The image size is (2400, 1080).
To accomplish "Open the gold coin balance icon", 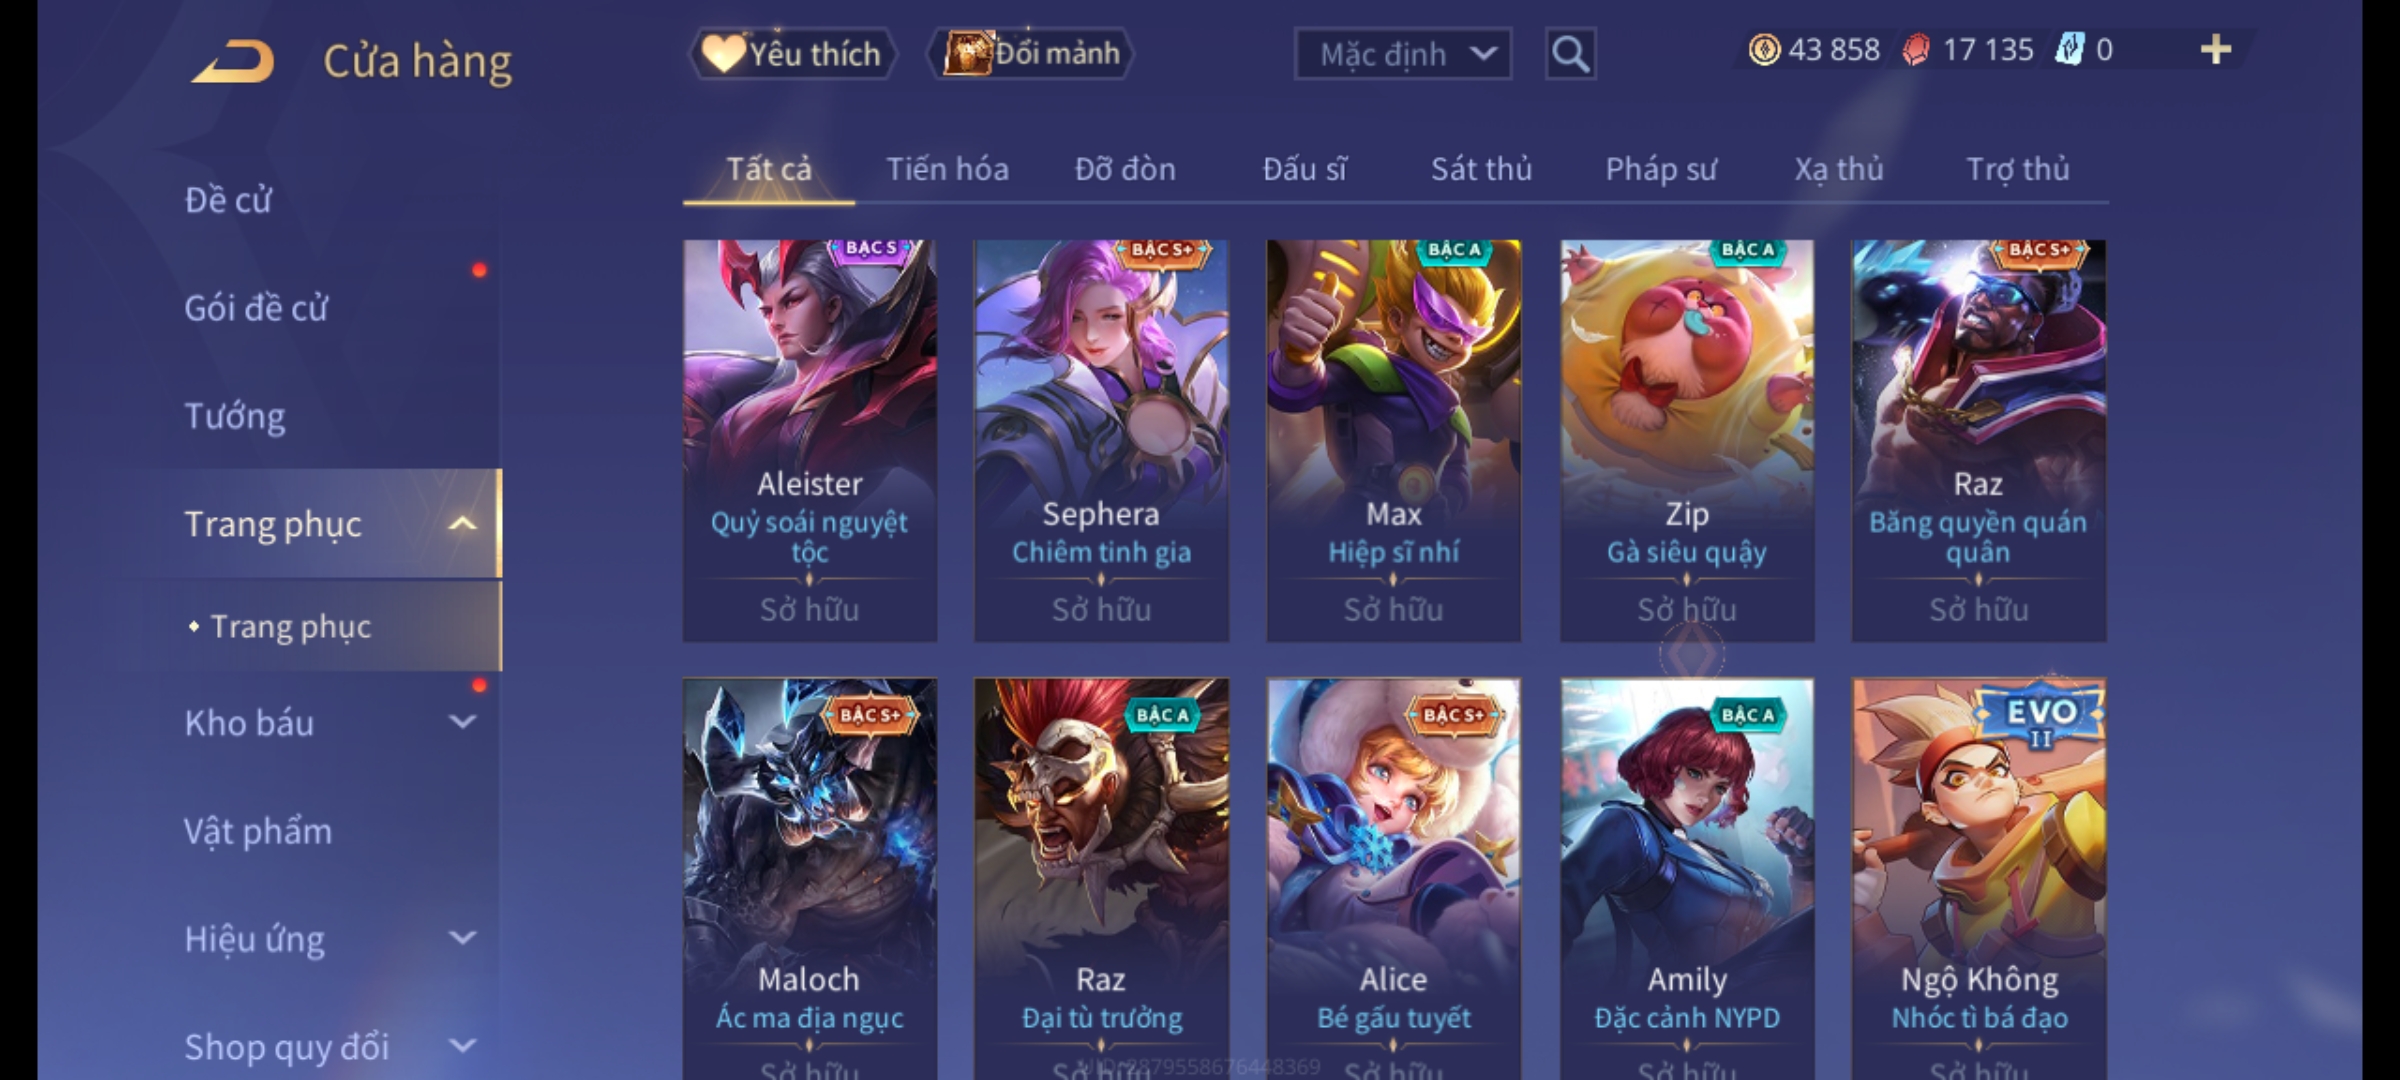I will (1764, 50).
